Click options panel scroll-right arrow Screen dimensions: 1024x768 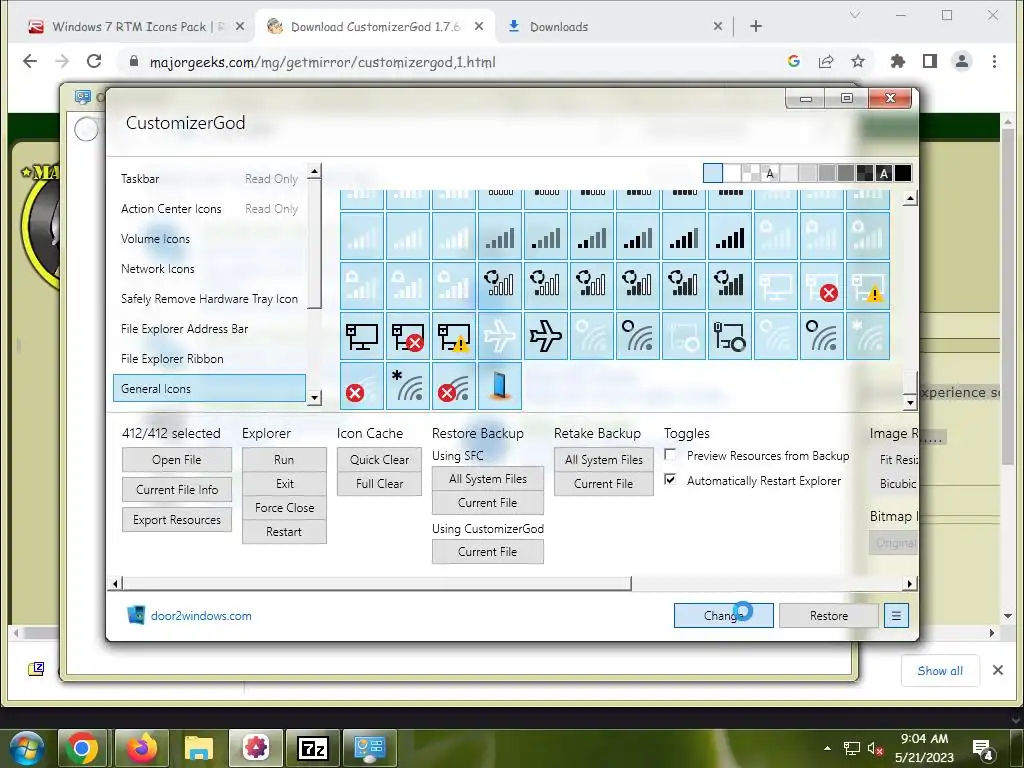click(910, 583)
